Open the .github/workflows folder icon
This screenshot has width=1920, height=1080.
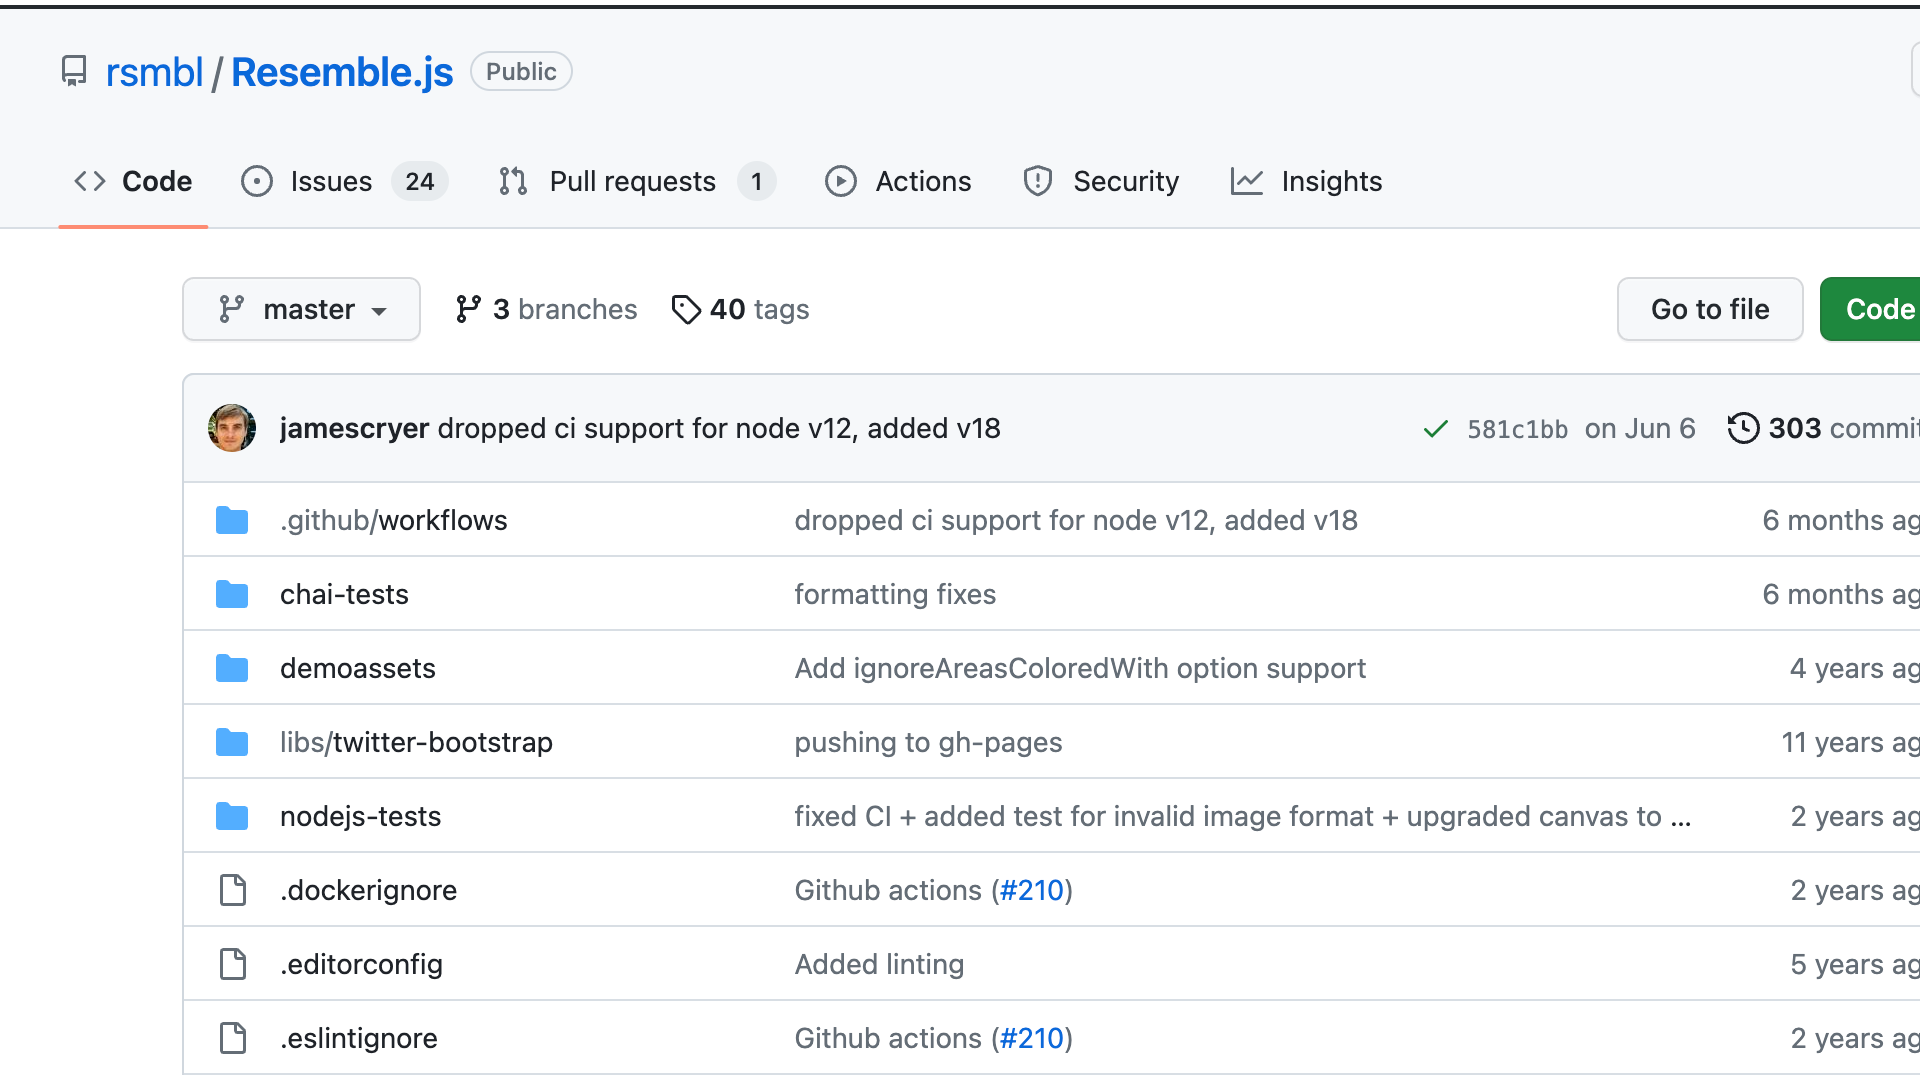click(x=232, y=520)
